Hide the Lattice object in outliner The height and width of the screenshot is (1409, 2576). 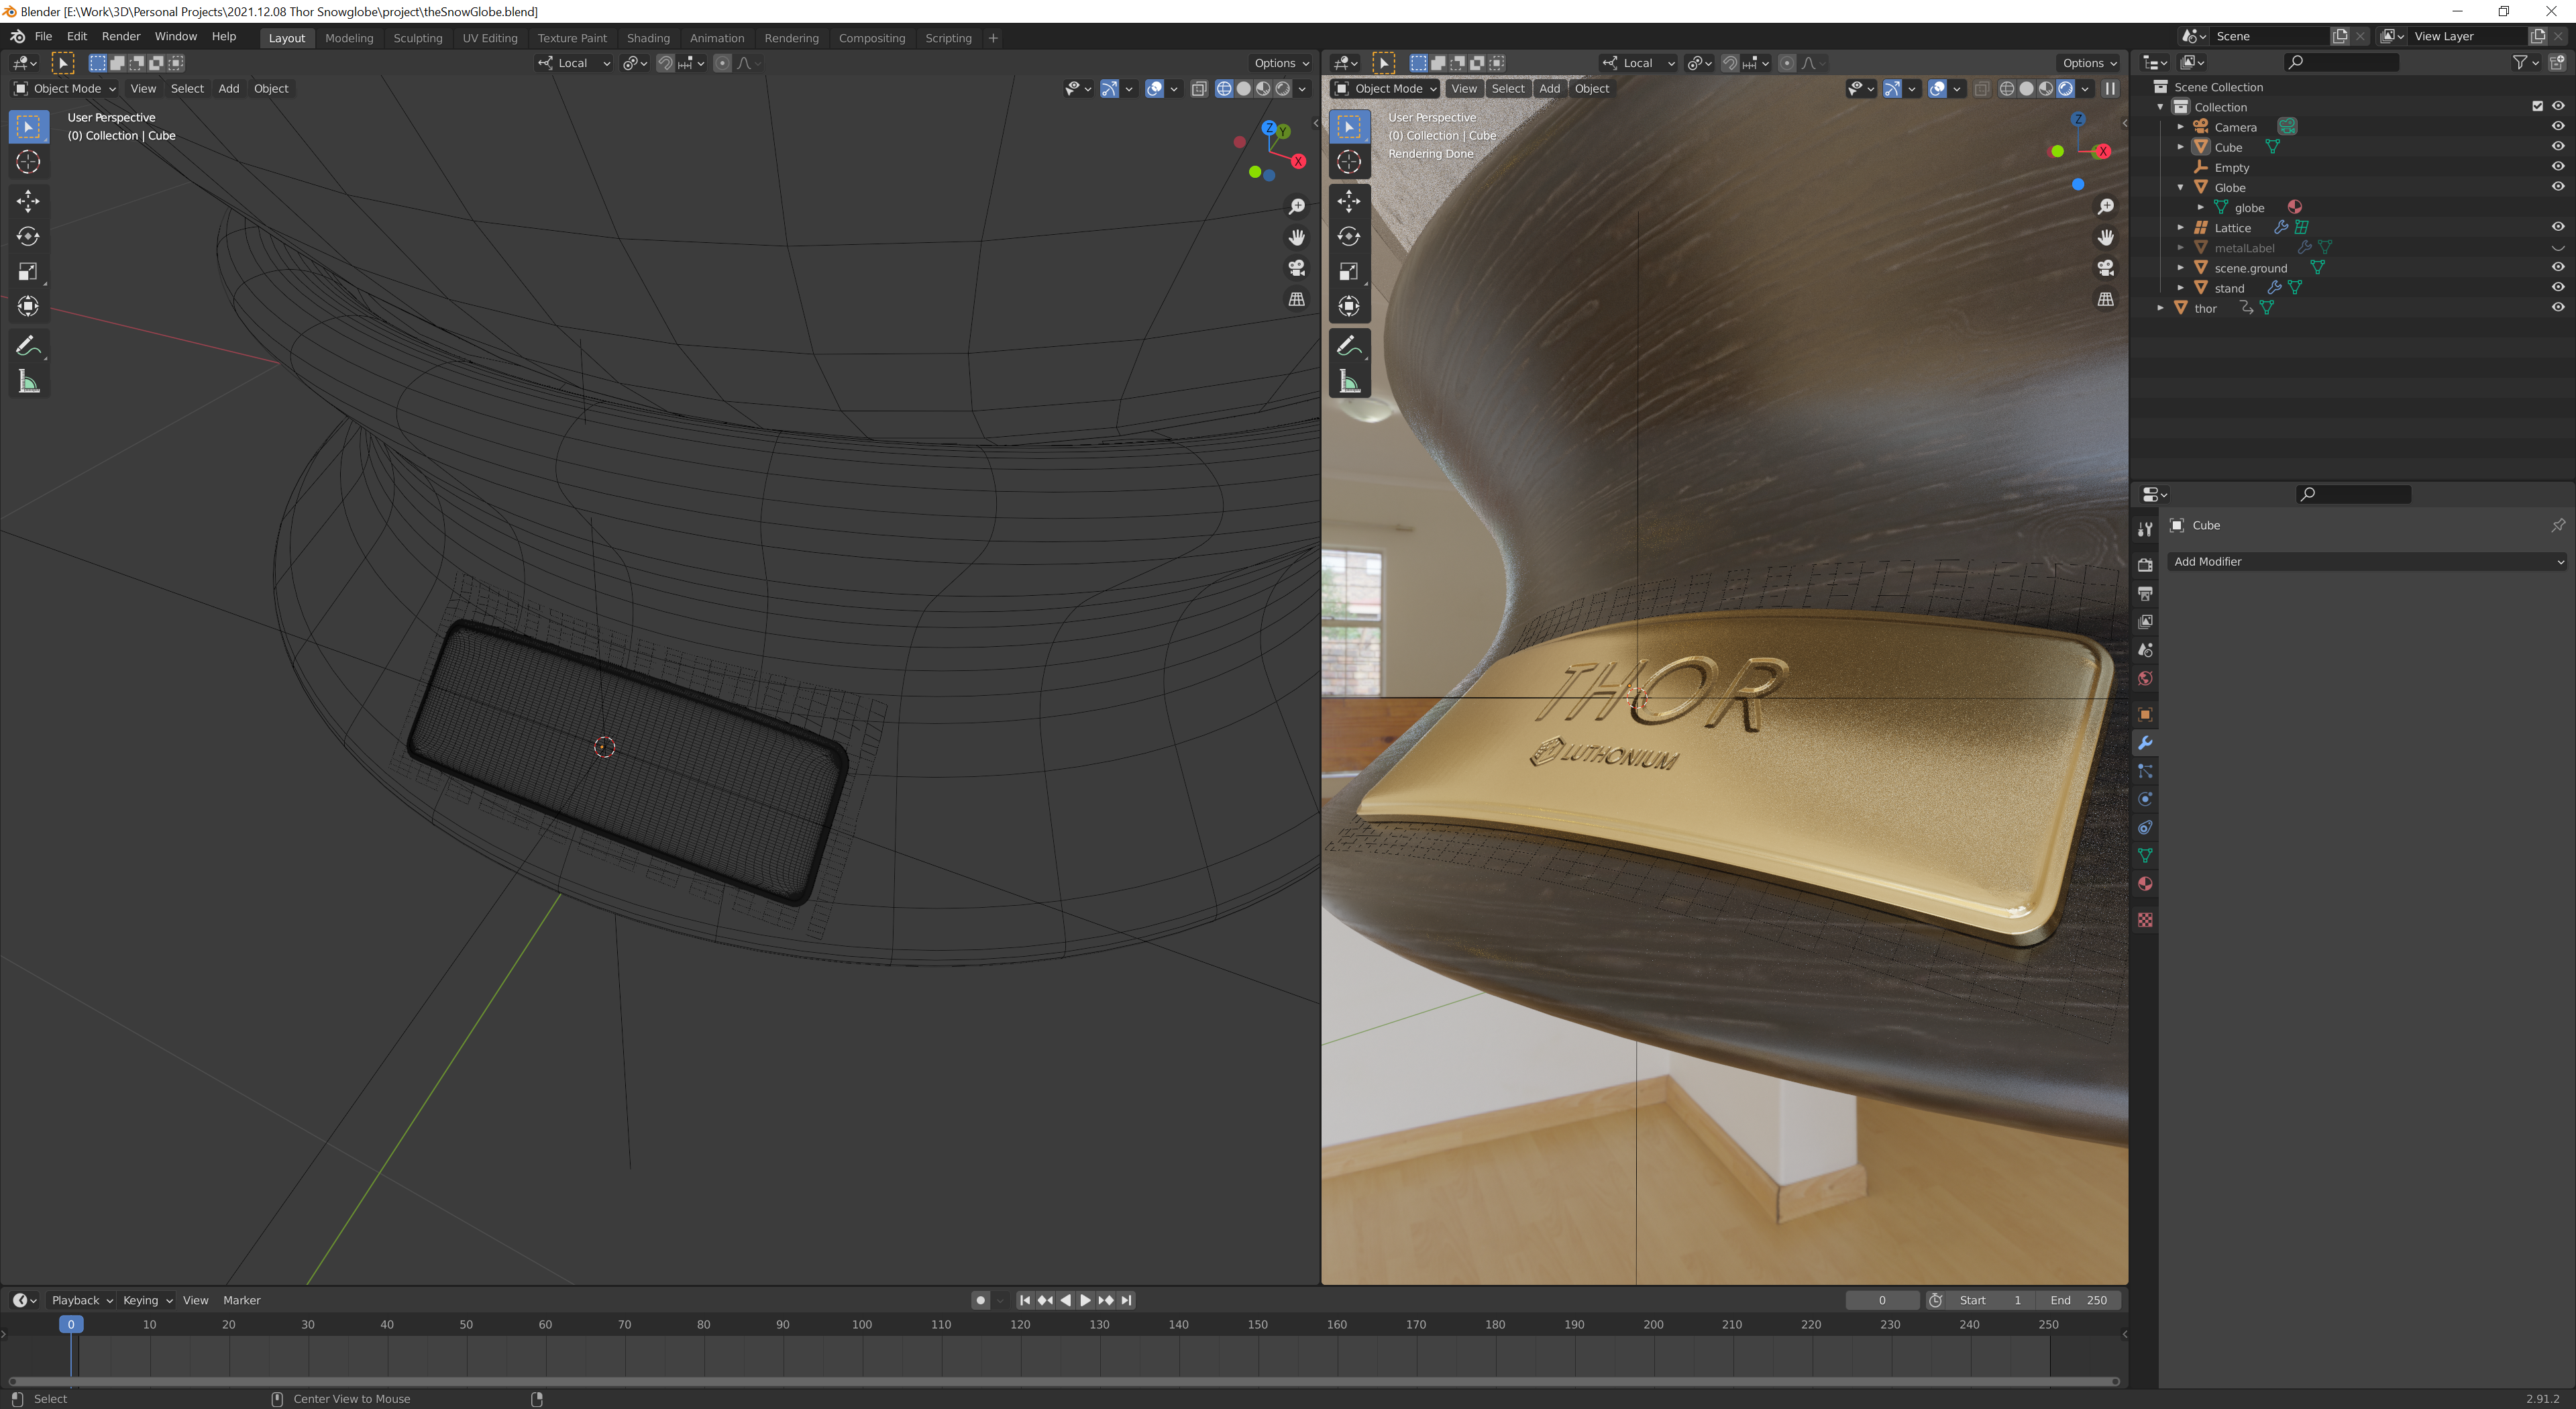click(2557, 227)
